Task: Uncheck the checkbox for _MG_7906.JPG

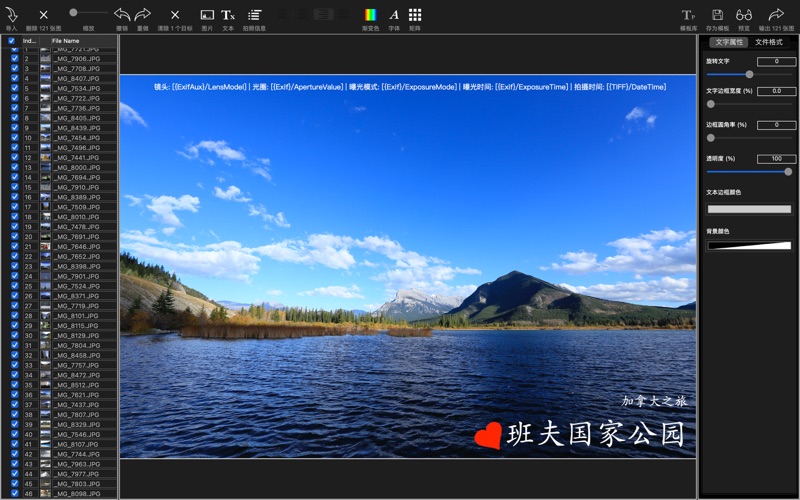Action: click(14, 58)
